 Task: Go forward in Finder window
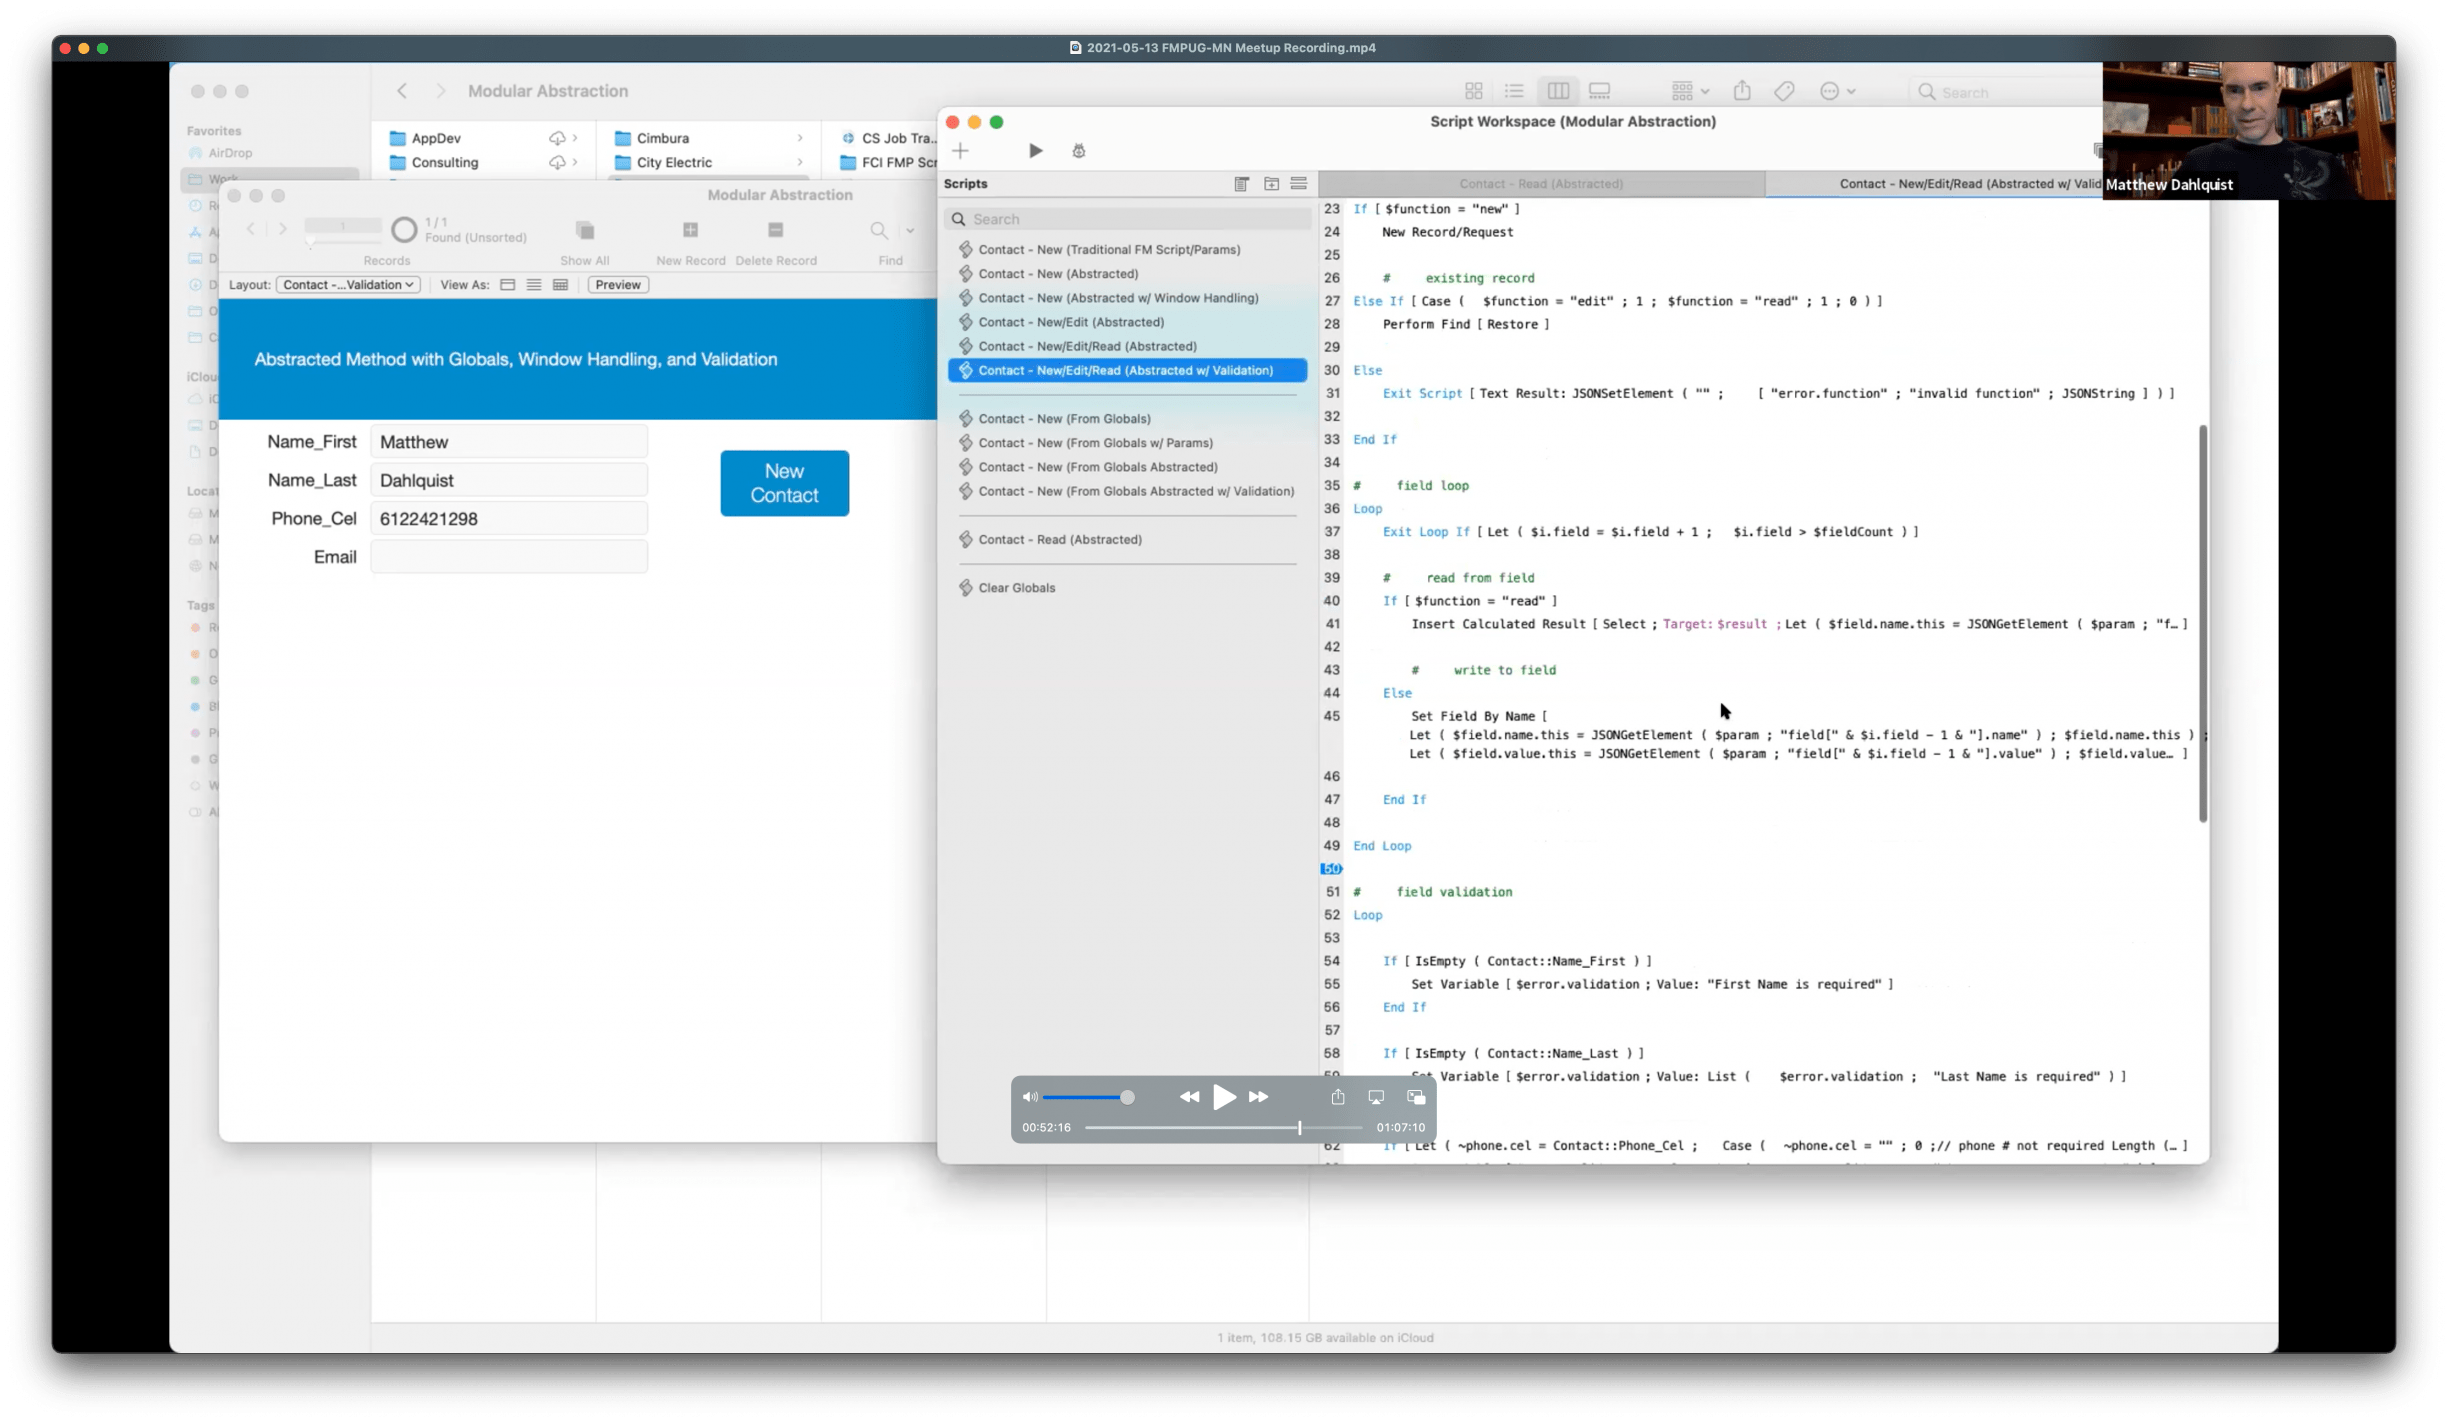440,91
